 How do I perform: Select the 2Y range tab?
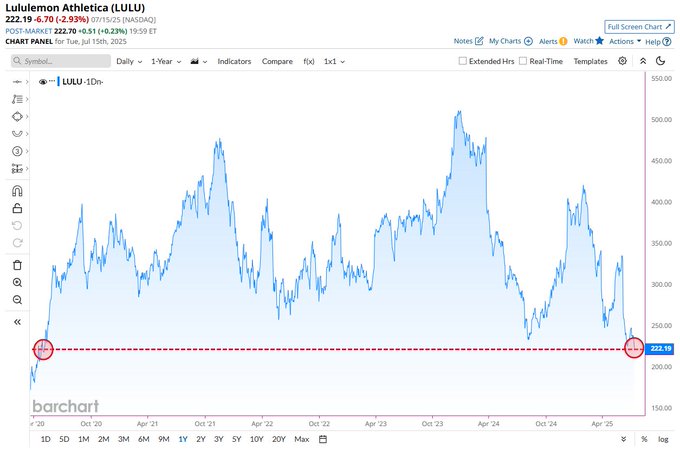(x=201, y=439)
